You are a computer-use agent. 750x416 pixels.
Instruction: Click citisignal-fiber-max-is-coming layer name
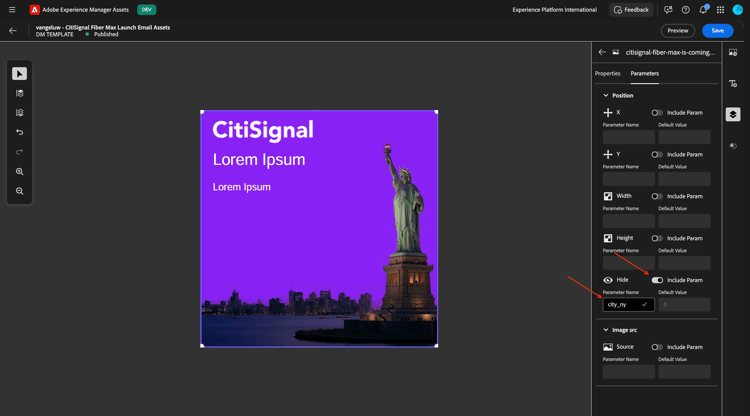(670, 52)
